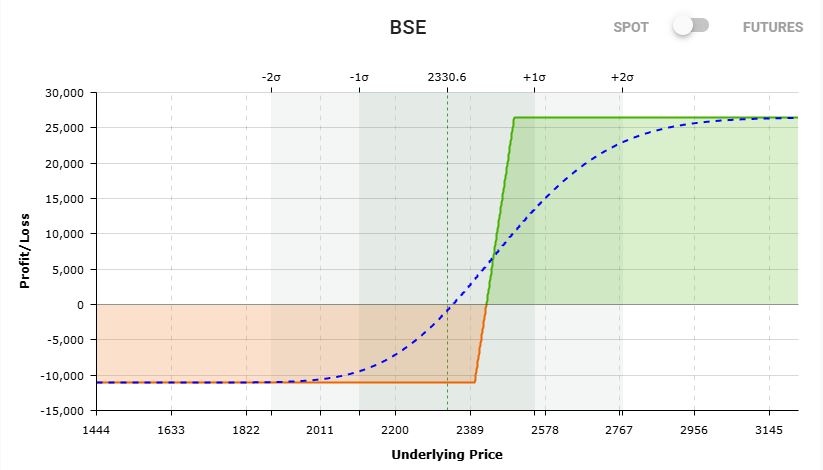Select the SPOT label
This screenshot has width=823, height=470.
point(632,28)
